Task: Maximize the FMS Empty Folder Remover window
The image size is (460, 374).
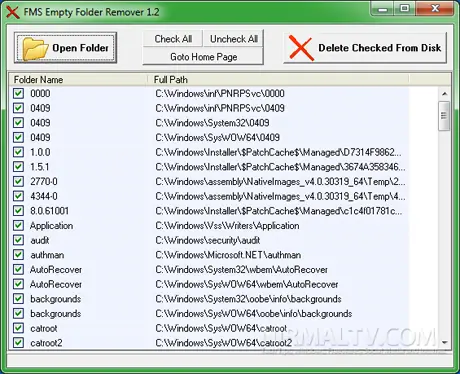Action: (405, 9)
